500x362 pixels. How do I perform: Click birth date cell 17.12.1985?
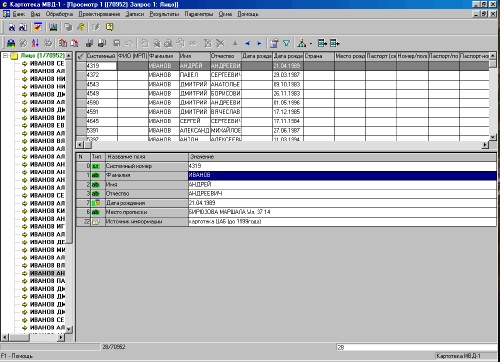click(x=288, y=112)
